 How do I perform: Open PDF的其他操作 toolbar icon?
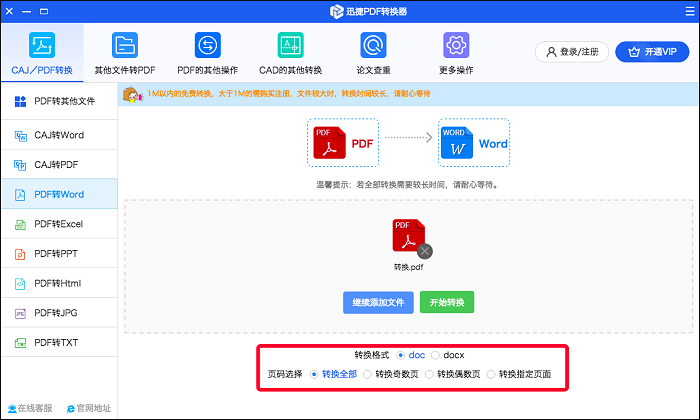(x=207, y=46)
